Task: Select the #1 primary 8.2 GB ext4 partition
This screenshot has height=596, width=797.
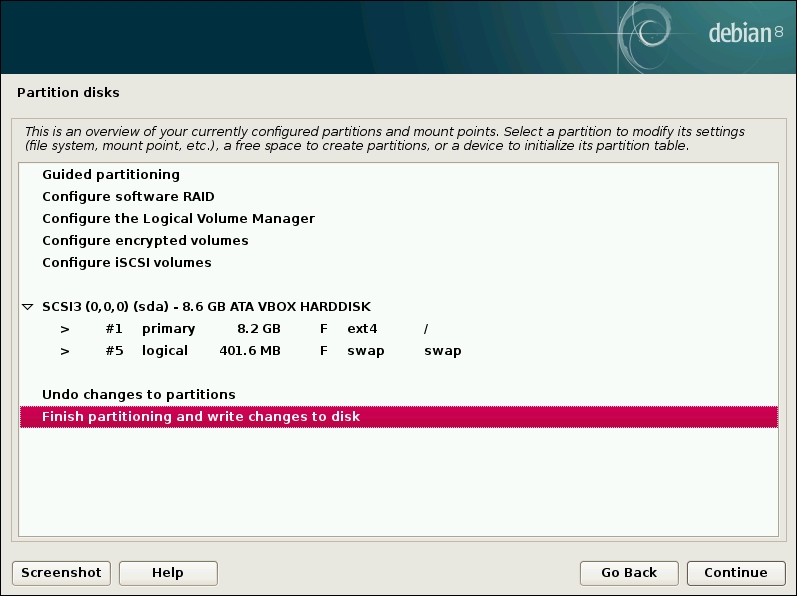Action: (x=398, y=329)
